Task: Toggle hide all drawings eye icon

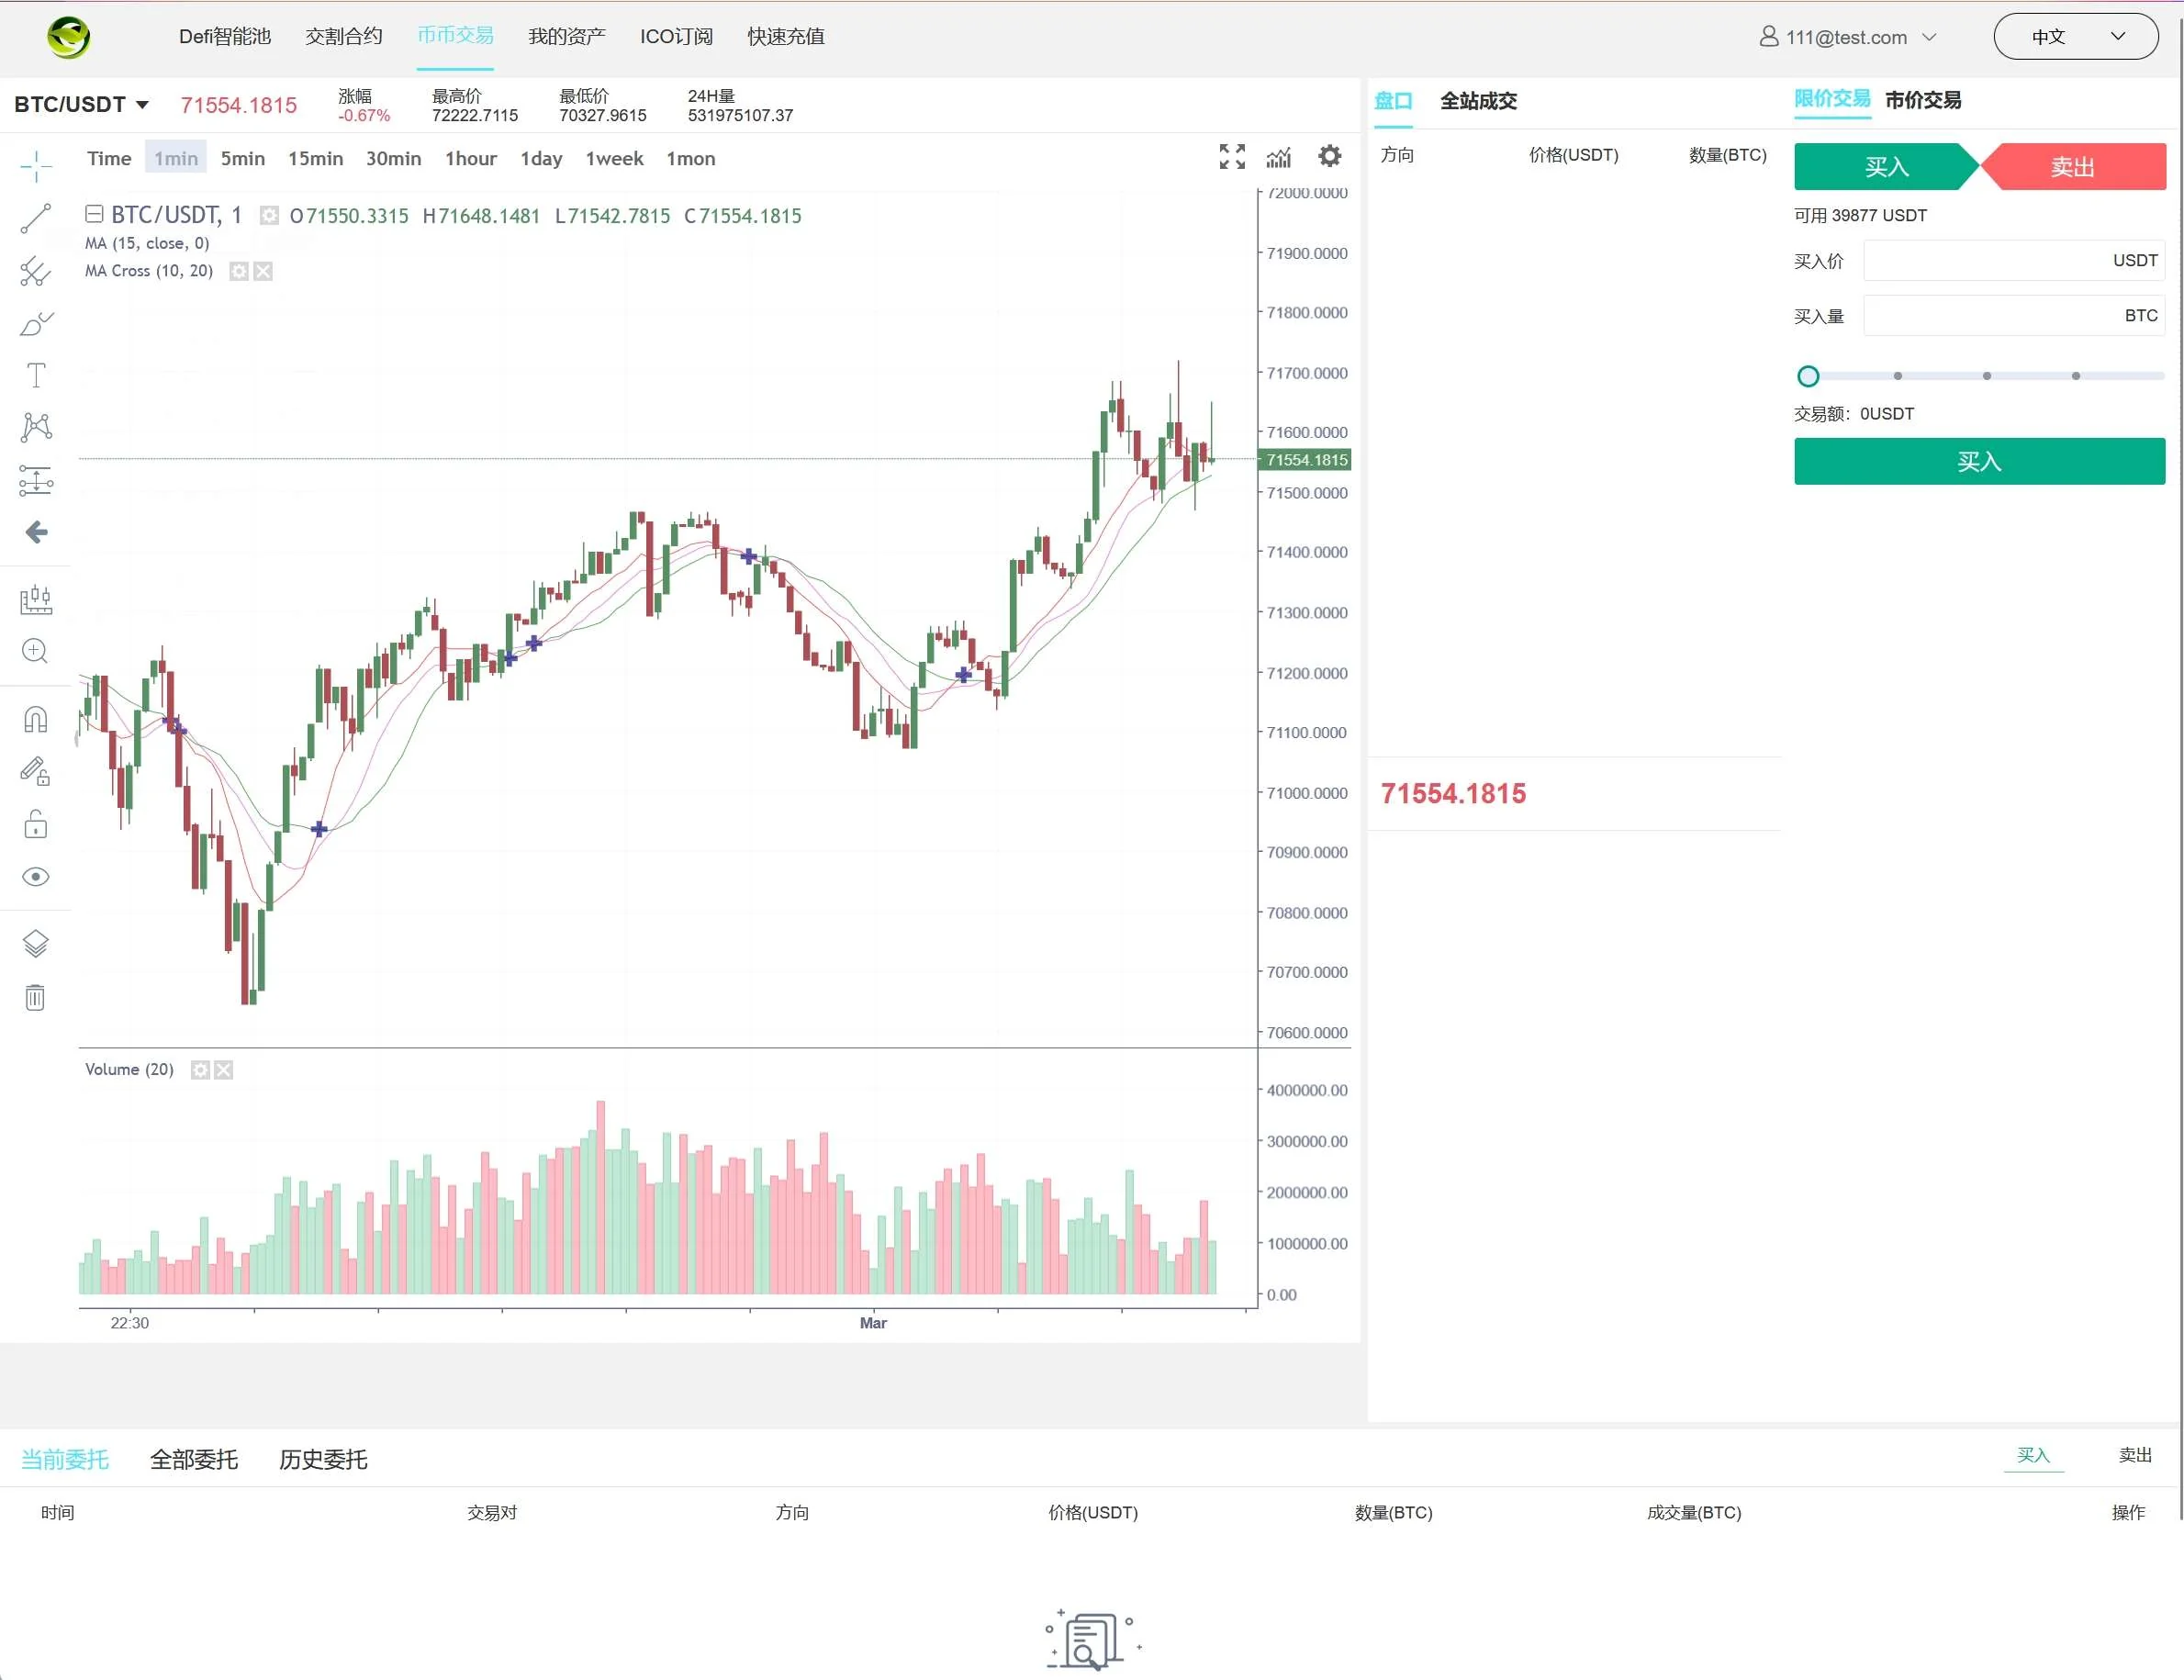Action: (35, 877)
